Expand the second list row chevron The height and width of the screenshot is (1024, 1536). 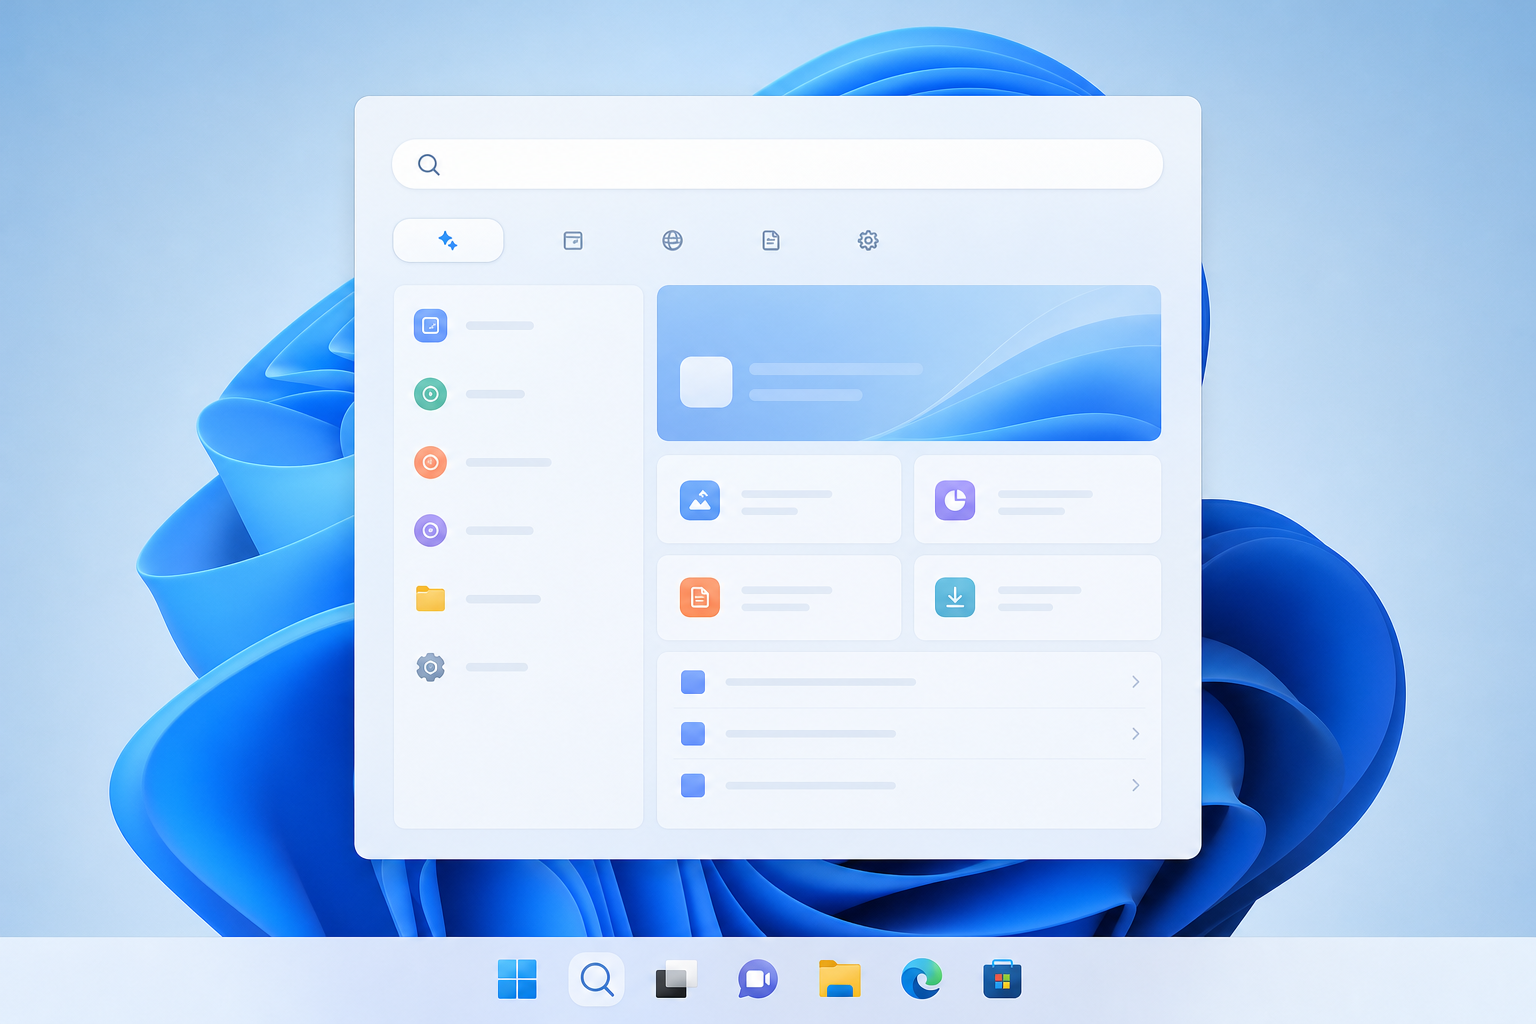(x=1135, y=734)
